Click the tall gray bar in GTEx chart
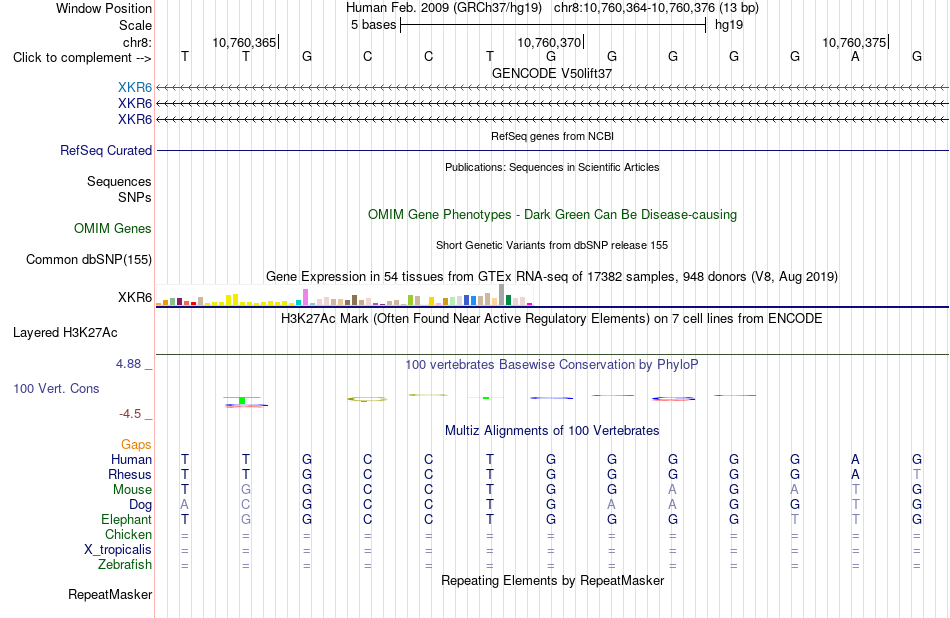Screen dimensions: 950x618 pyautogui.click(x=501, y=294)
